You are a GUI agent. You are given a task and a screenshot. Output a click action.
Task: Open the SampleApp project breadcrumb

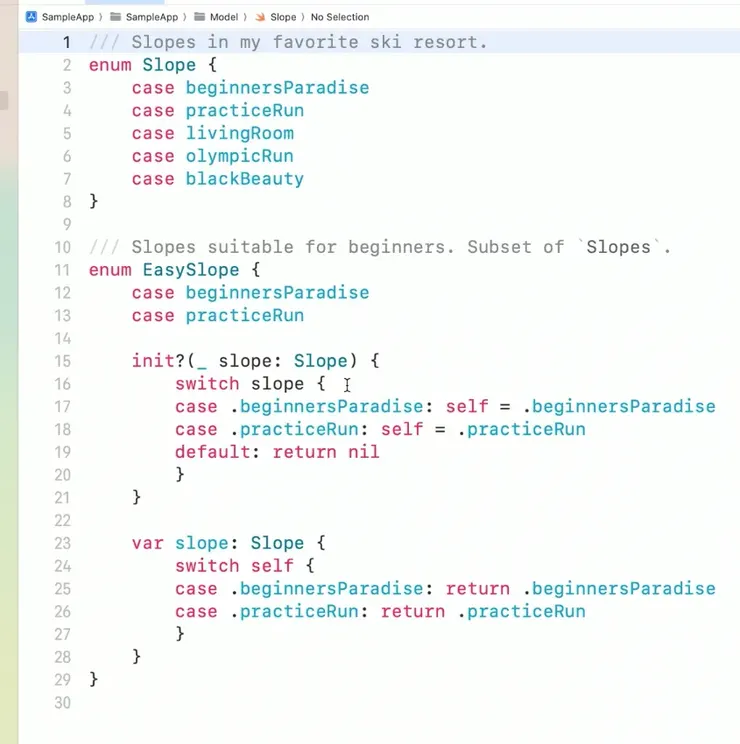[68, 17]
